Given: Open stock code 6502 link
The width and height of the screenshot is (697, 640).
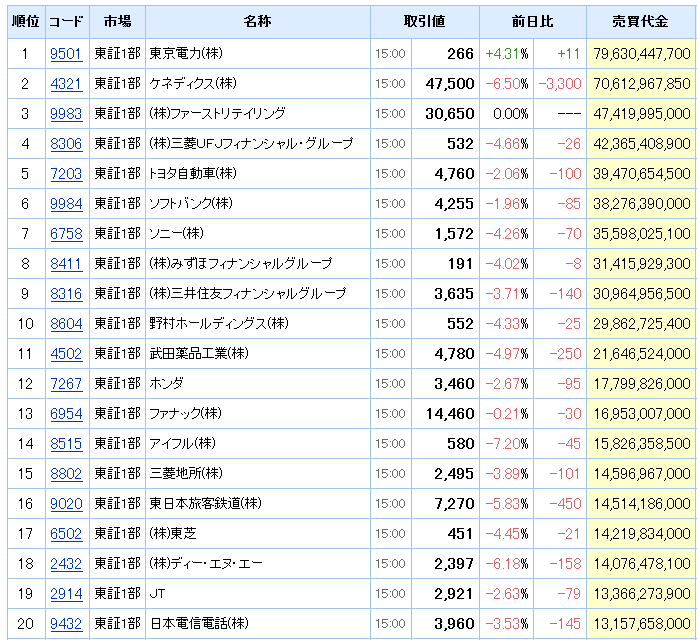Looking at the screenshot, I should tap(66, 534).
